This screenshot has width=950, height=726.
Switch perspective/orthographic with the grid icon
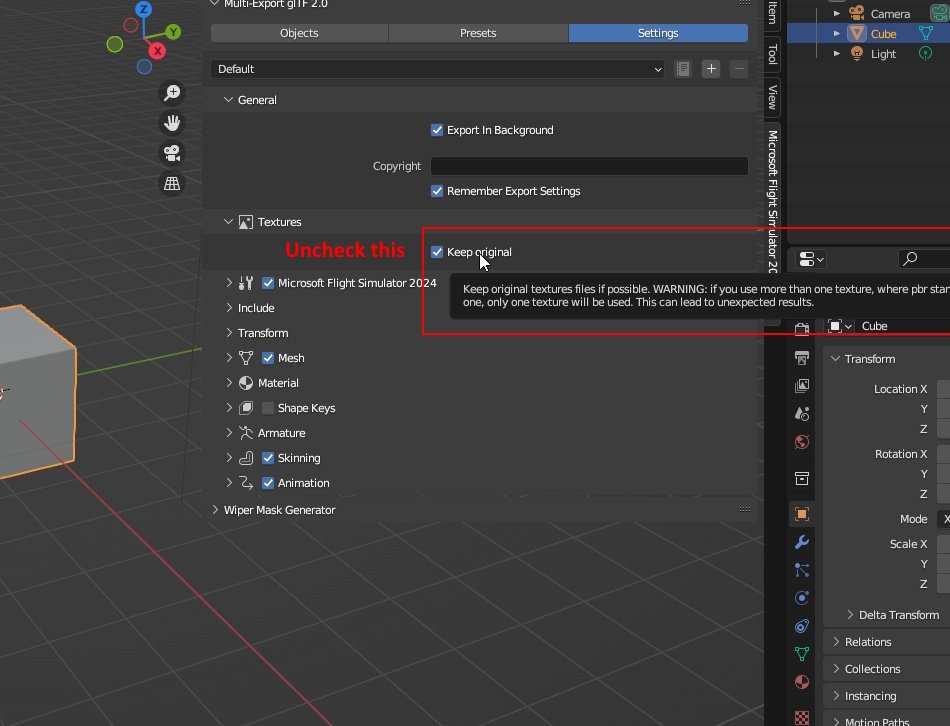click(172, 183)
